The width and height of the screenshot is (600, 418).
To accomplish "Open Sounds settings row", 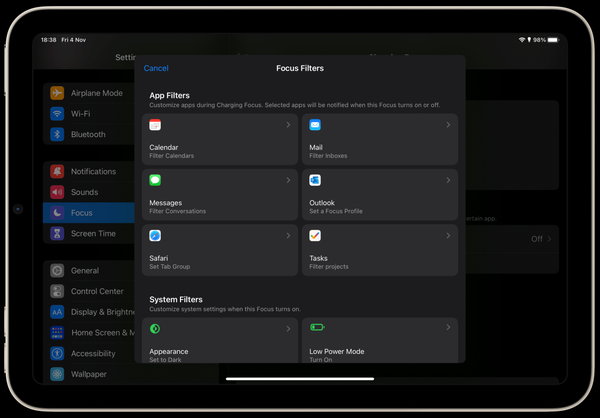I will [x=89, y=192].
